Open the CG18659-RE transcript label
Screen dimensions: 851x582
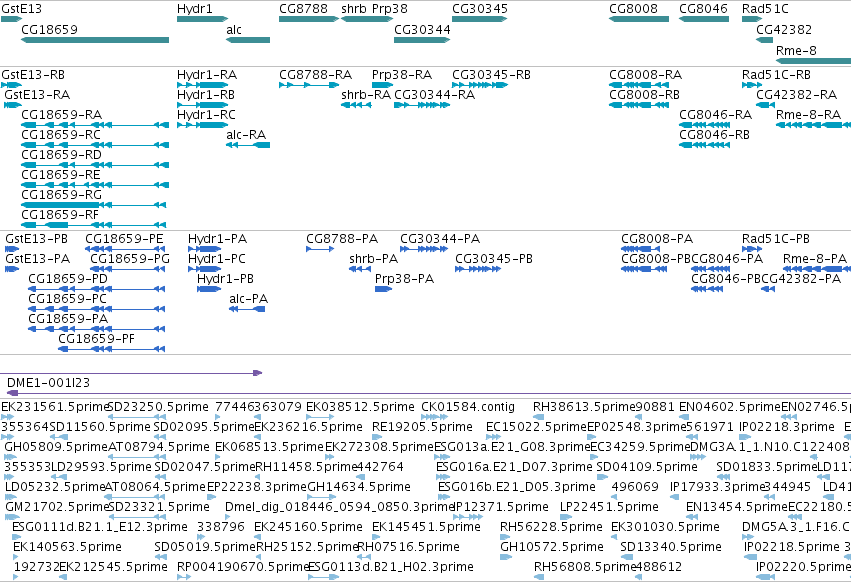(x=61, y=175)
